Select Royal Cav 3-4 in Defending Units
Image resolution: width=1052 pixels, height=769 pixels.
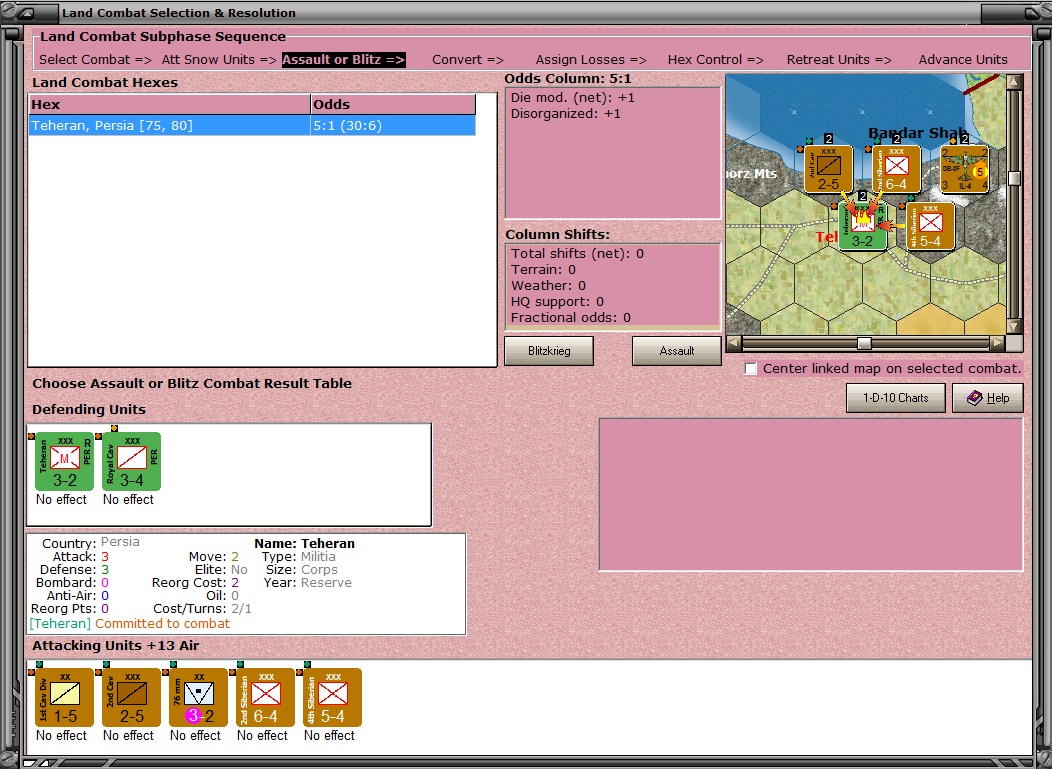pos(132,461)
